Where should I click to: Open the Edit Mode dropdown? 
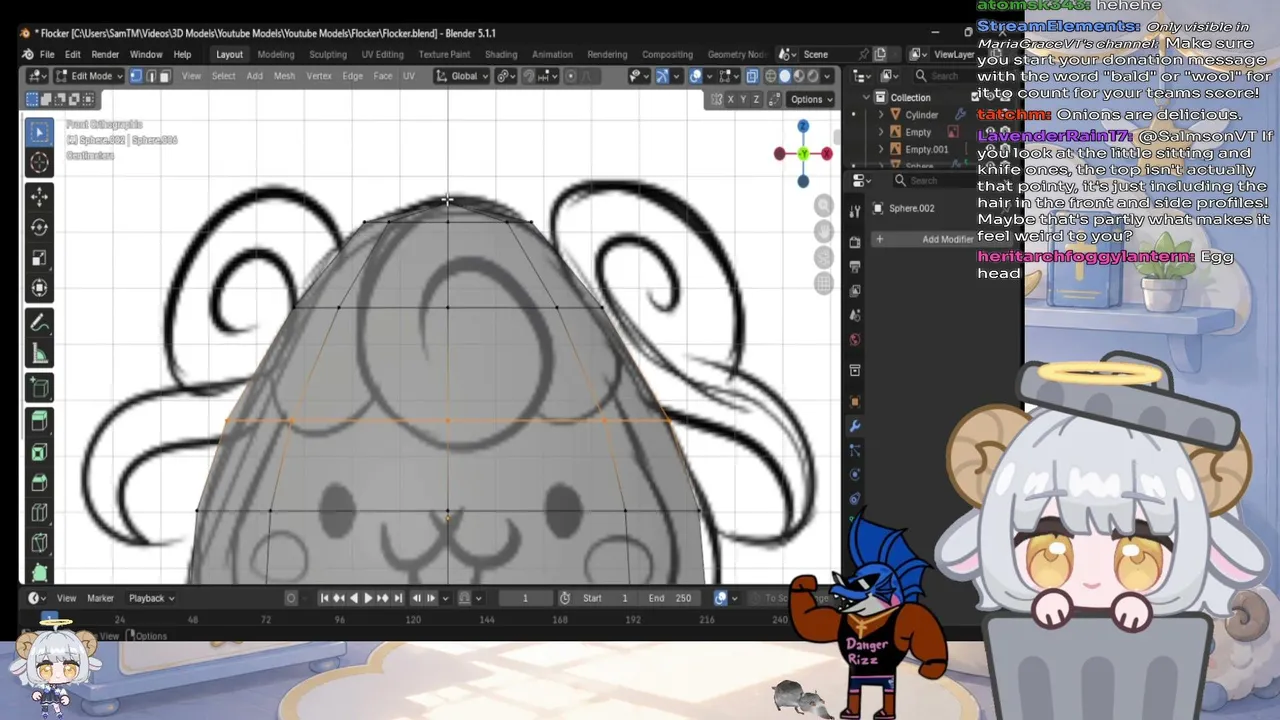[x=88, y=76]
